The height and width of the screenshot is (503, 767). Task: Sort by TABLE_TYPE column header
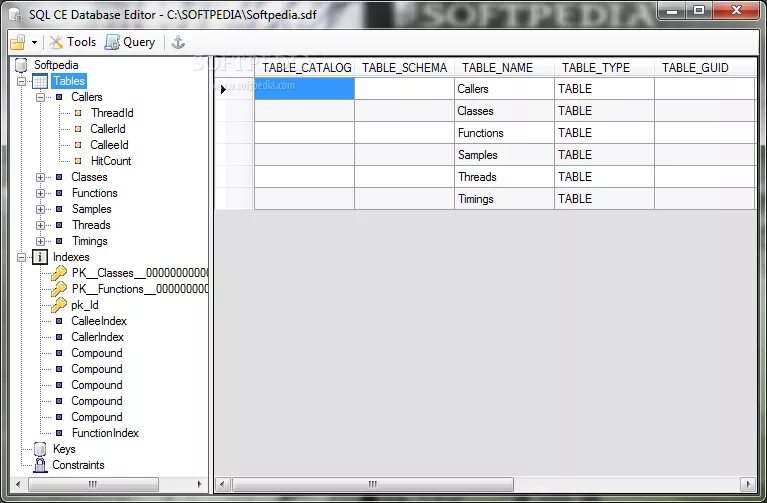tap(604, 68)
